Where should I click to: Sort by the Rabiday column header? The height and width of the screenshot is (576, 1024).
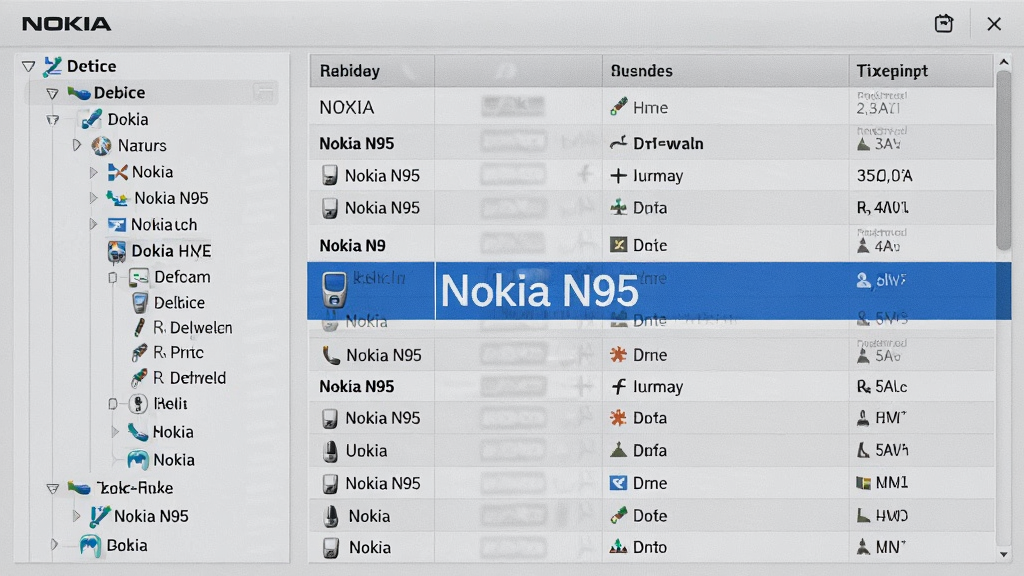pyautogui.click(x=372, y=71)
